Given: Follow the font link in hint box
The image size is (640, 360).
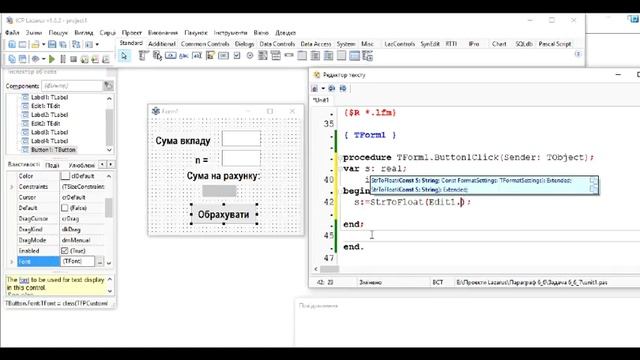Looking at the screenshot, I should (x=24, y=280).
